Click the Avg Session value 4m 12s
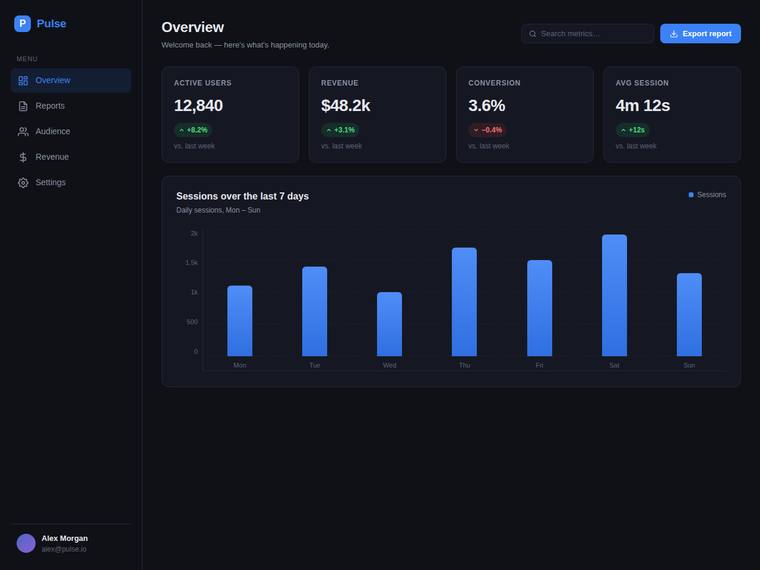The height and width of the screenshot is (570, 760). [643, 106]
